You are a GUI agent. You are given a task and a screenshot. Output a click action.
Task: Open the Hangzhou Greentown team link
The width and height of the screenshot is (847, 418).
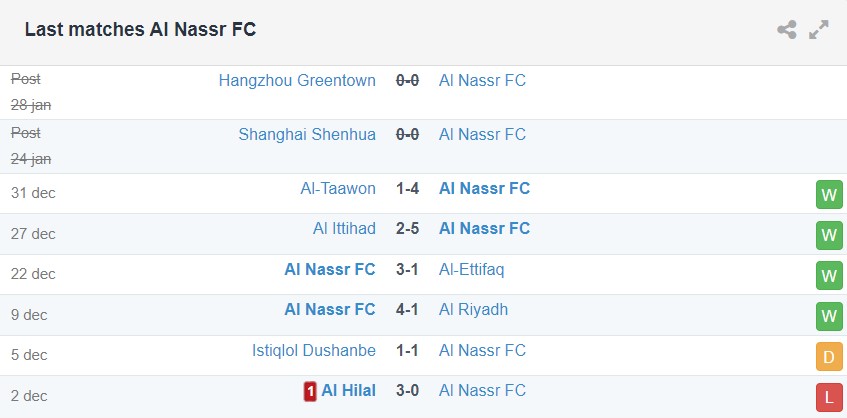coord(297,81)
